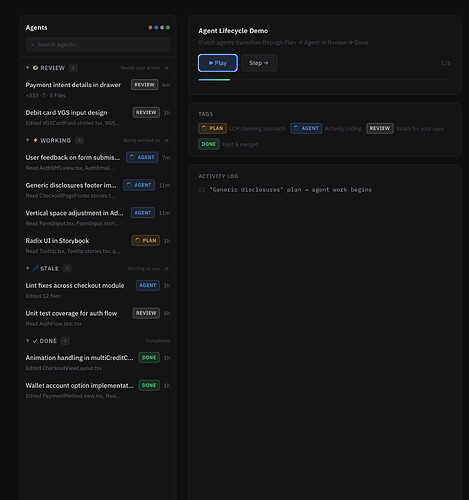Collapse the WORKING section triangle

coord(28,140)
